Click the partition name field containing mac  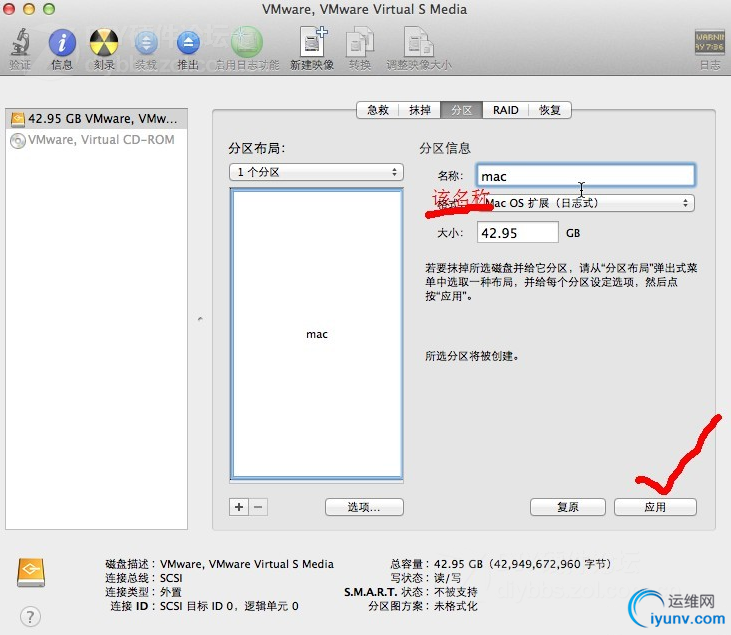pyautogui.click(x=586, y=176)
